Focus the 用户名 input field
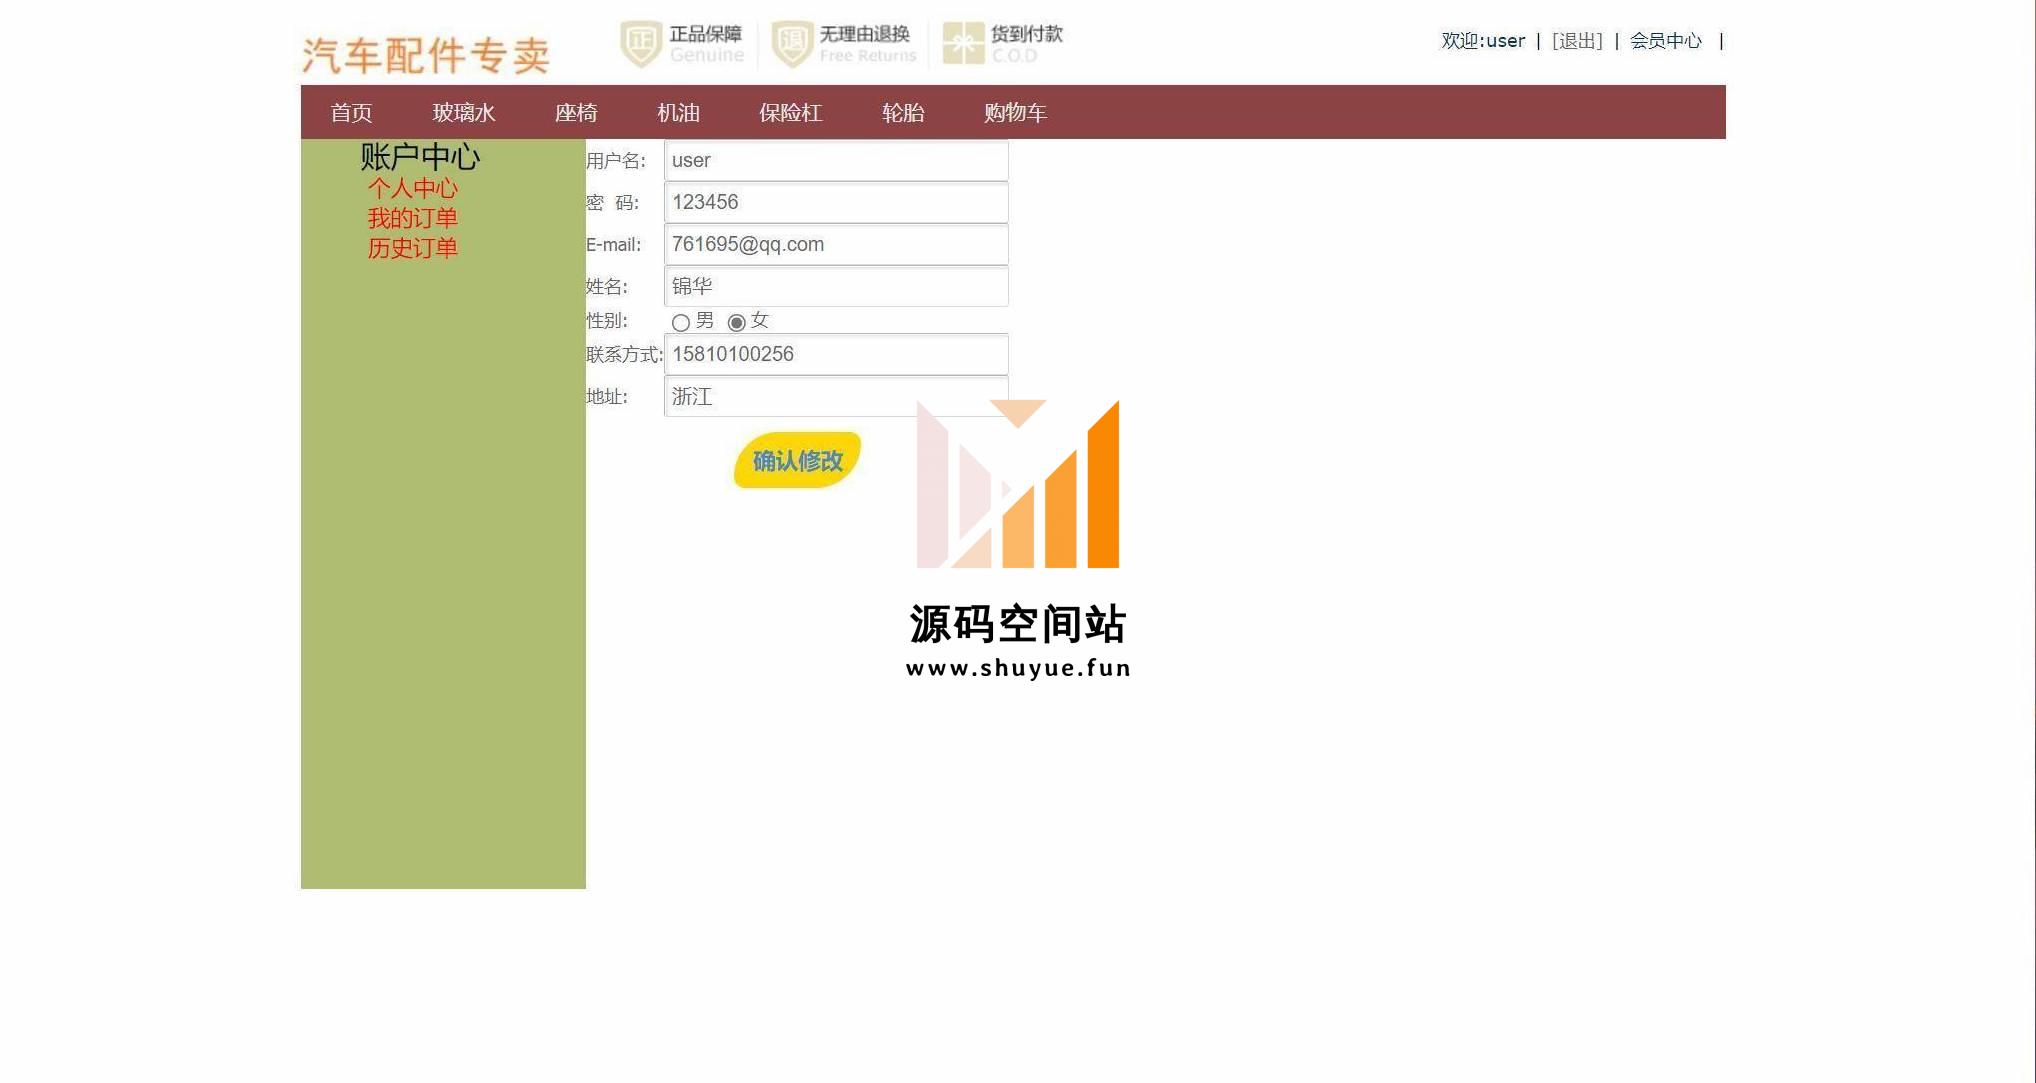Image resolution: width=2036 pixels, height=1083 pixels. tap(836, 161)
